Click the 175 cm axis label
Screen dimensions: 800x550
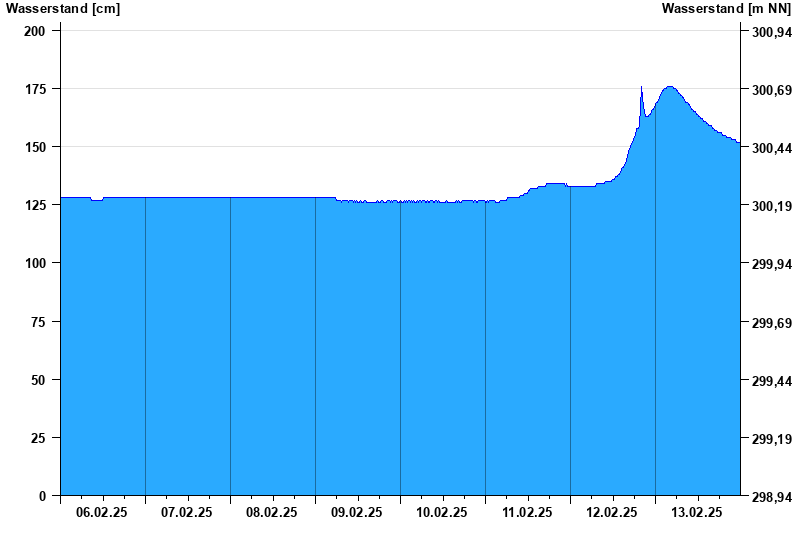(x=35, y=89)
